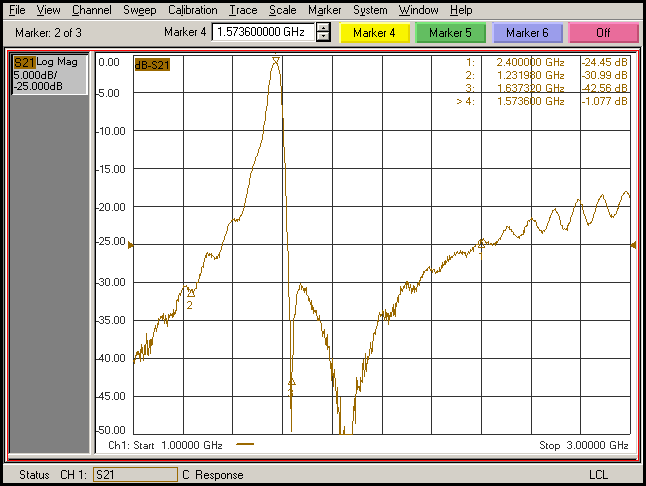Screen dimensions: 646x486
Task: Click the left reference level arrow indicator
Action: (131, 245)
